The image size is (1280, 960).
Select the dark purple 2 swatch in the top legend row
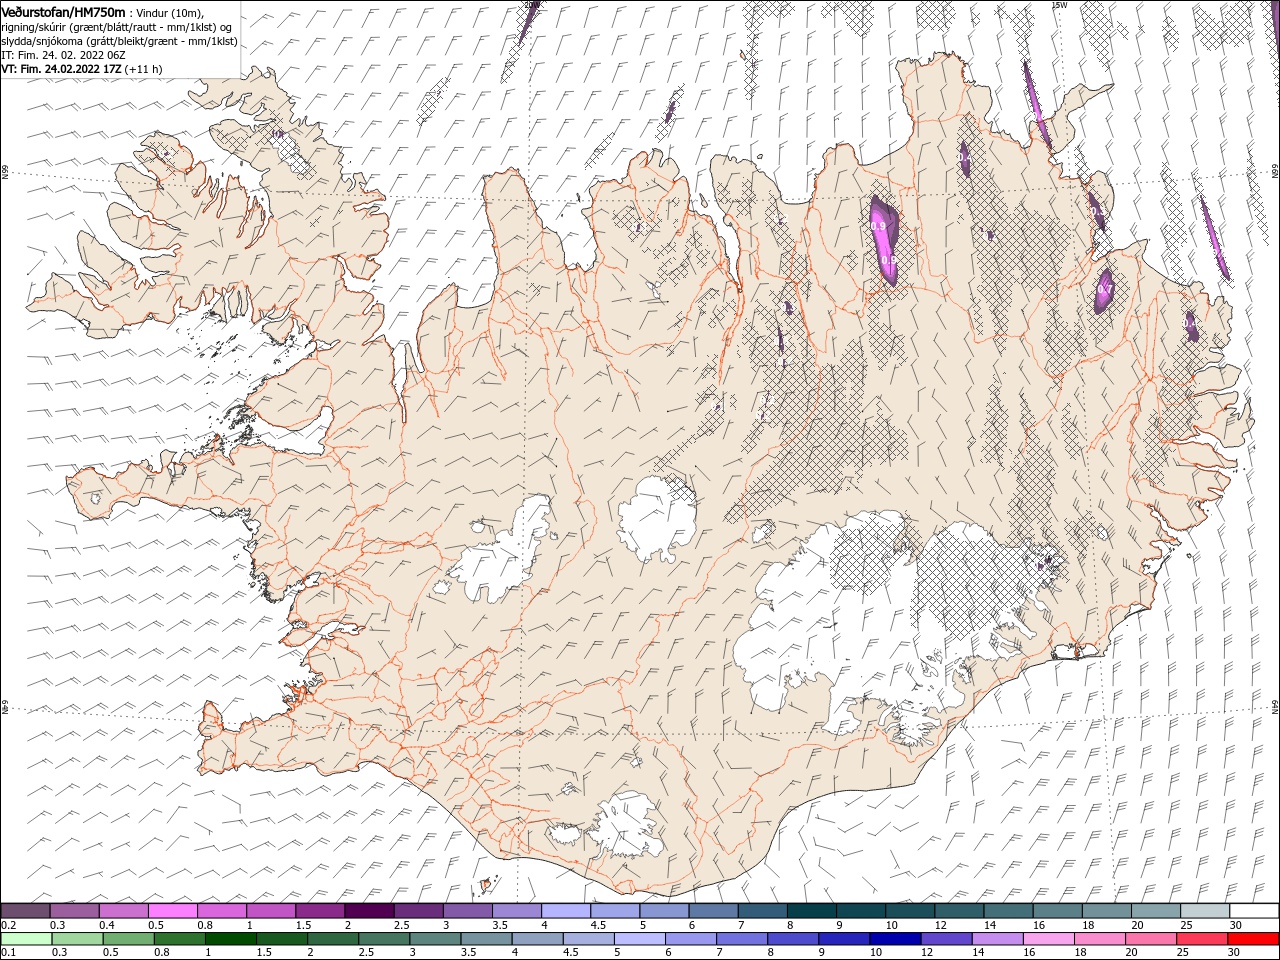[369, 910]
